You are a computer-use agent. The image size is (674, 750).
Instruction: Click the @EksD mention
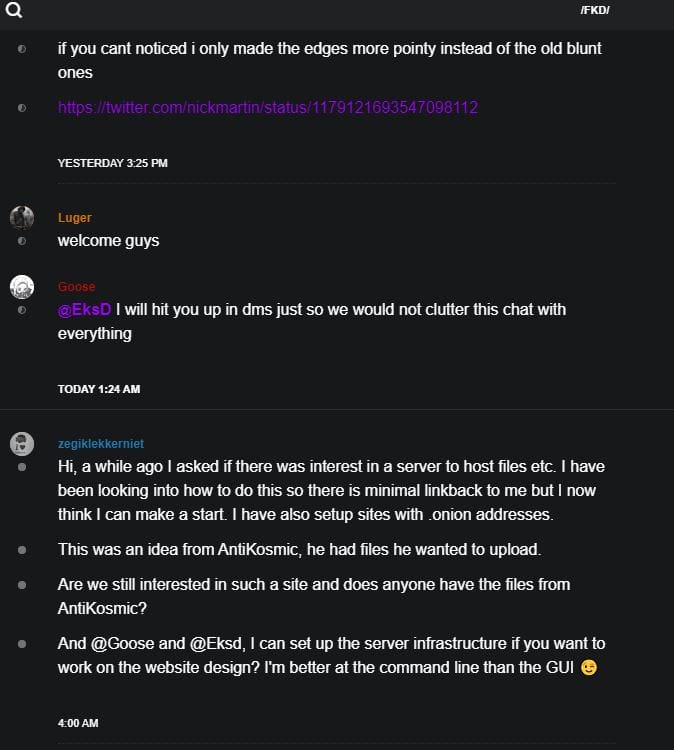click(84, 310)
